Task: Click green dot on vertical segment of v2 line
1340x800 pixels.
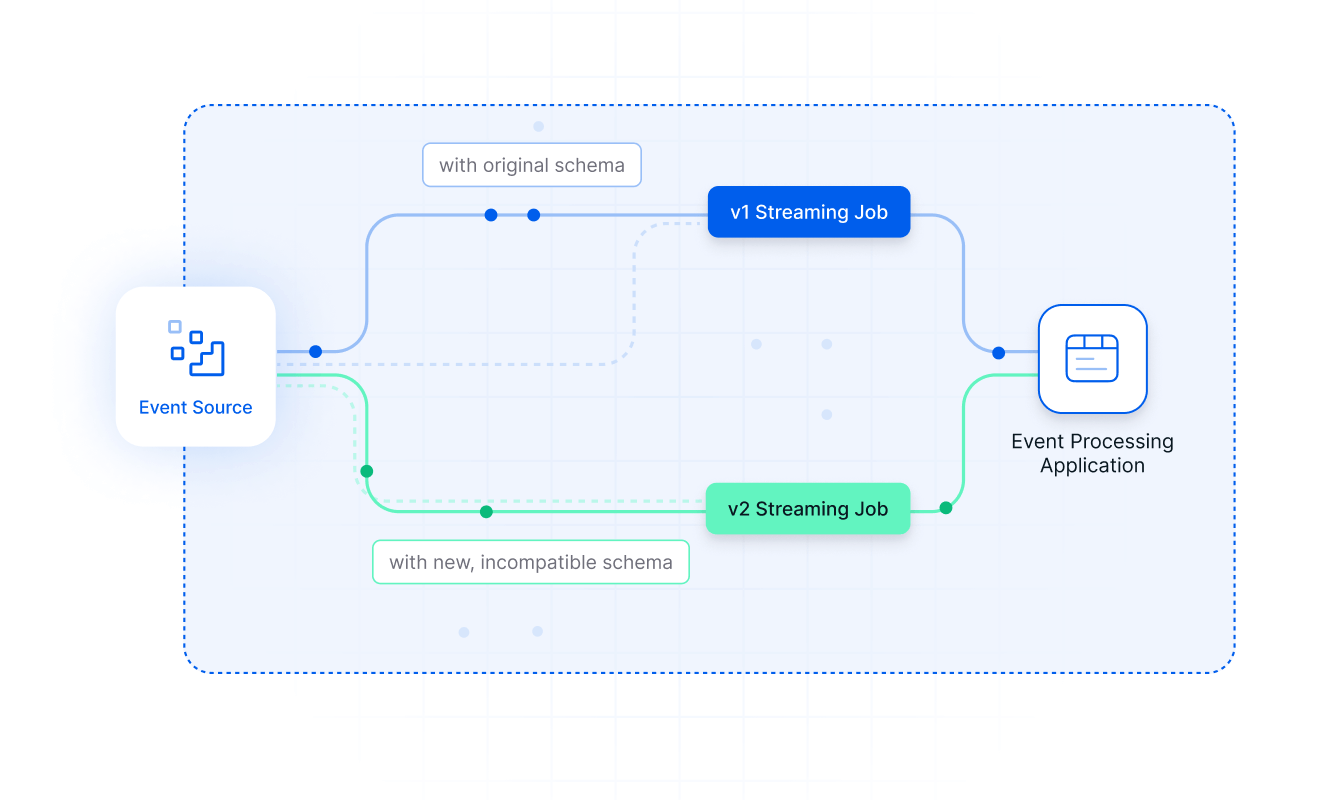Action: click(x=367, y=471)
